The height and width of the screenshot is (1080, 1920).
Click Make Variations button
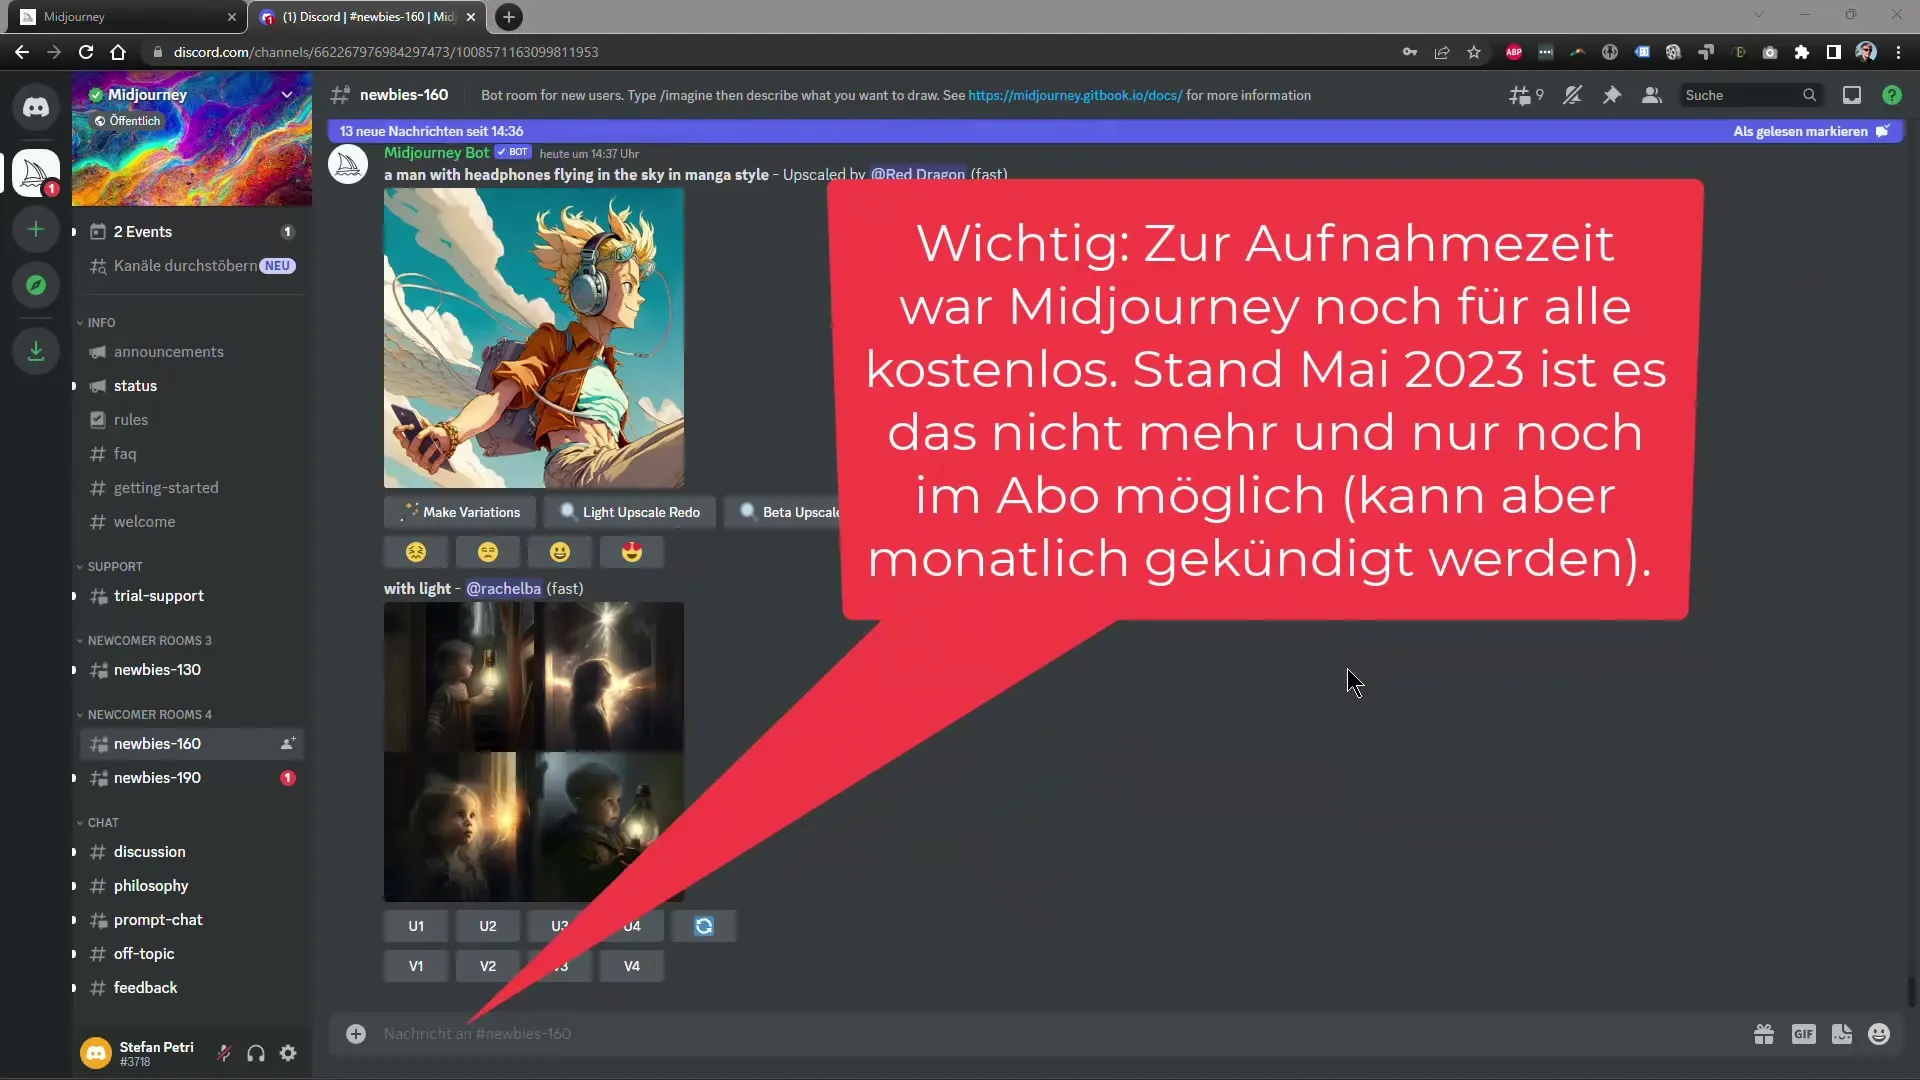click(460, 512)
